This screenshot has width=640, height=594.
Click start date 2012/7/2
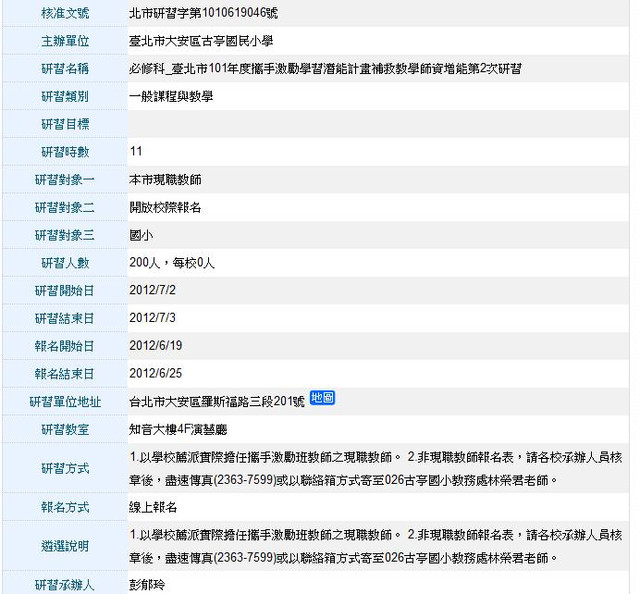(x=152, y=290)
